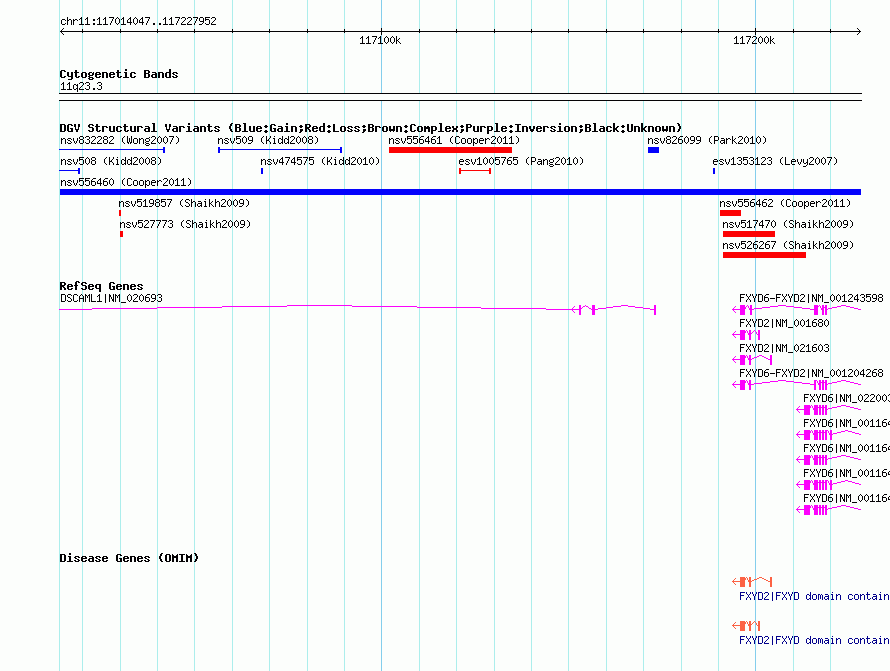Open the nsv509 (Kidd2008) variant label
890x671 pixels.
[268, 140]
